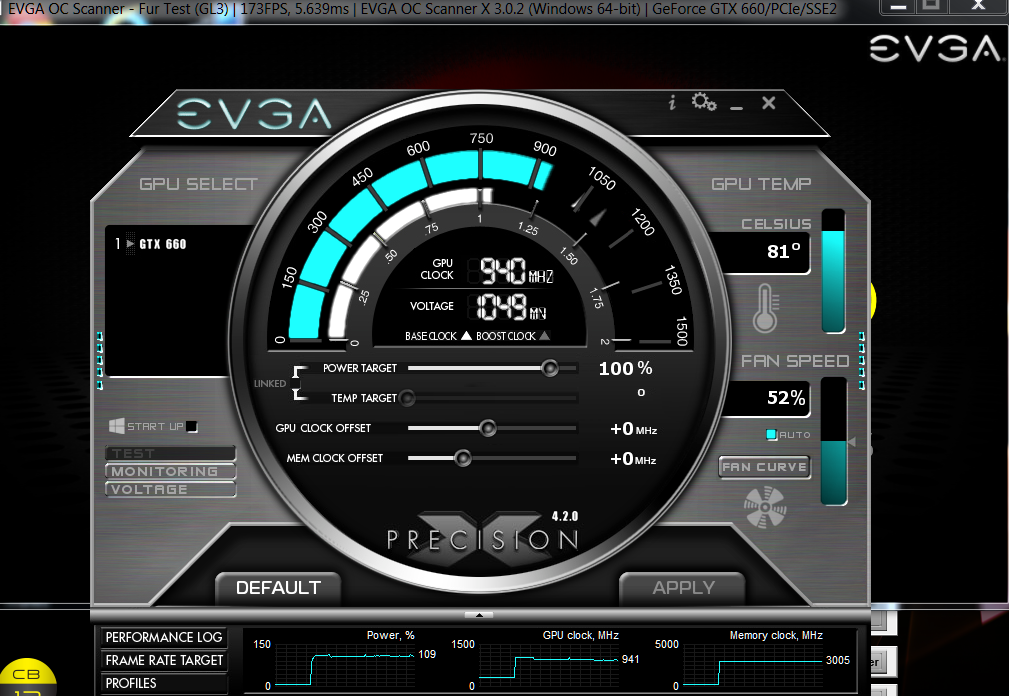Click the GPU temperature vertical bar

(x=833, y=271)
